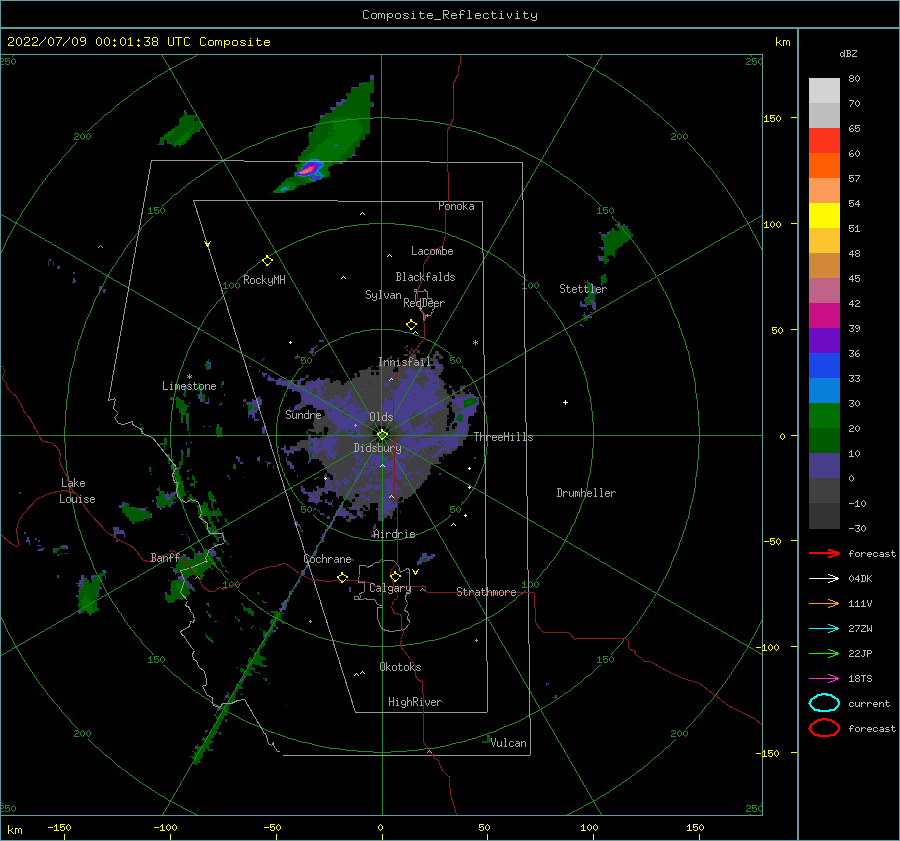Screen dimensions: 900x841
Task: Click the Composite_Reflectivity title
Action: click(450, 15)
